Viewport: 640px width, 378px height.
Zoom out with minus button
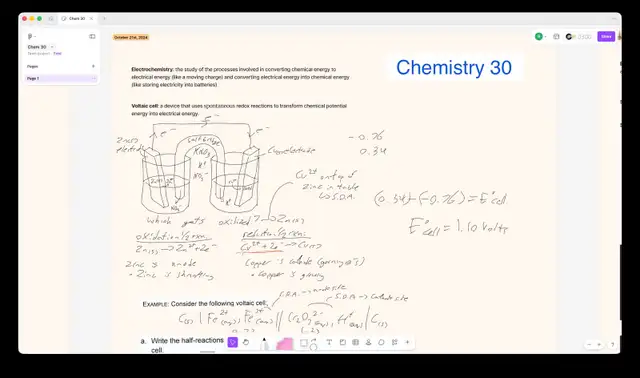pyautogui.click(x=589, y=345)
